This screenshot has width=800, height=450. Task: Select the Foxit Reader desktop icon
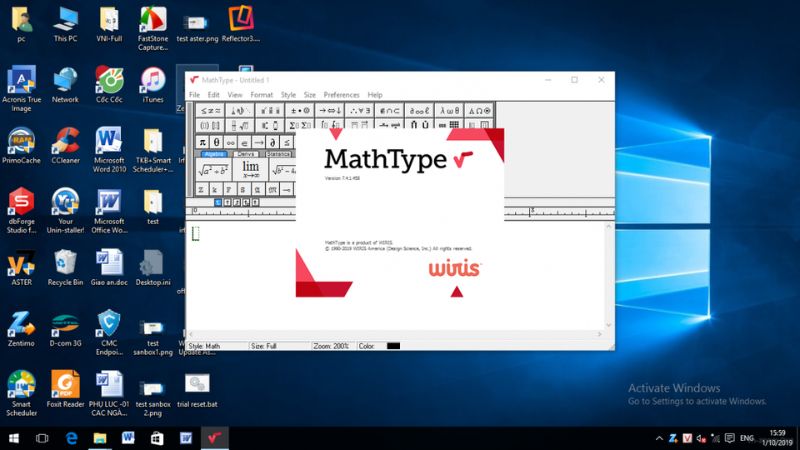click(65, 390)
